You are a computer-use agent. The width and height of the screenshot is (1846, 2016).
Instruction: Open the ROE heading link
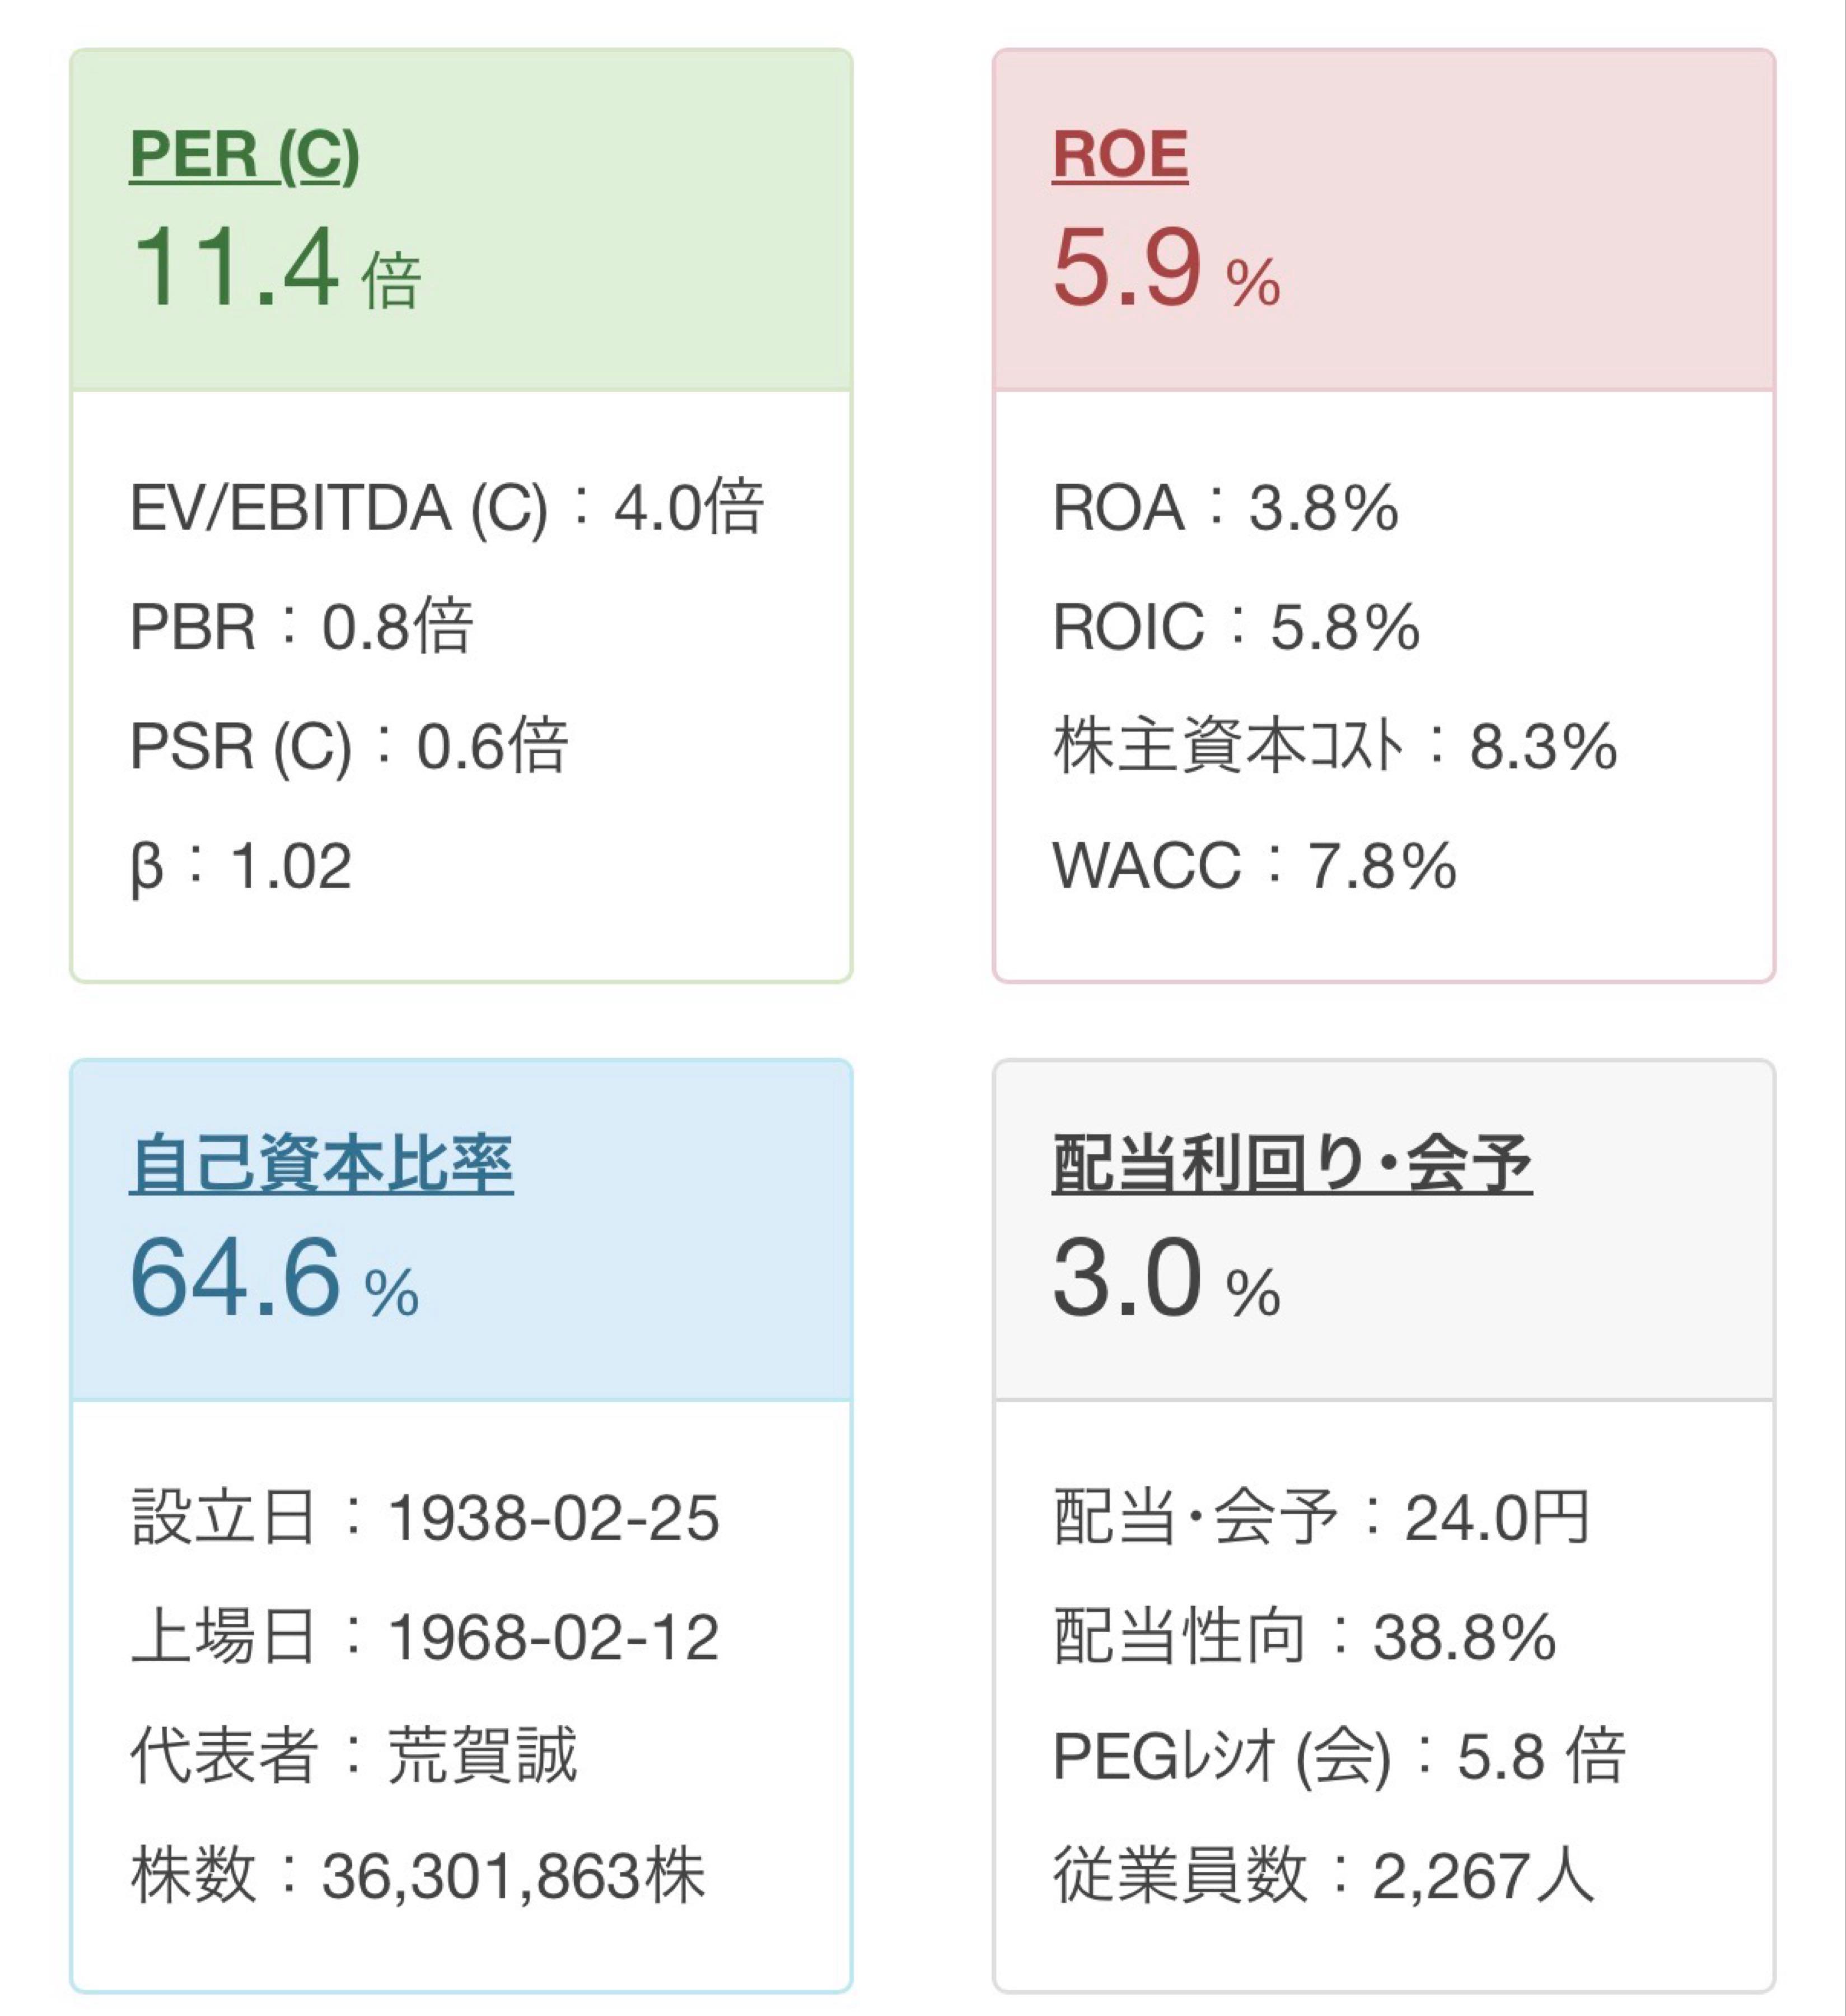point(1120,155)
